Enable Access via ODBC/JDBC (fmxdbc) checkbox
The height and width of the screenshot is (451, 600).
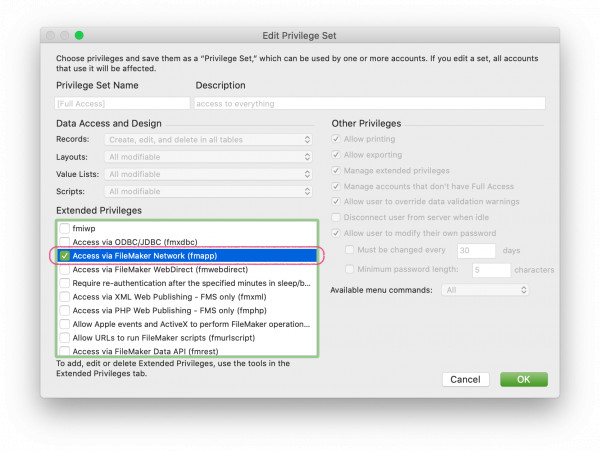(x=65, y=242)
